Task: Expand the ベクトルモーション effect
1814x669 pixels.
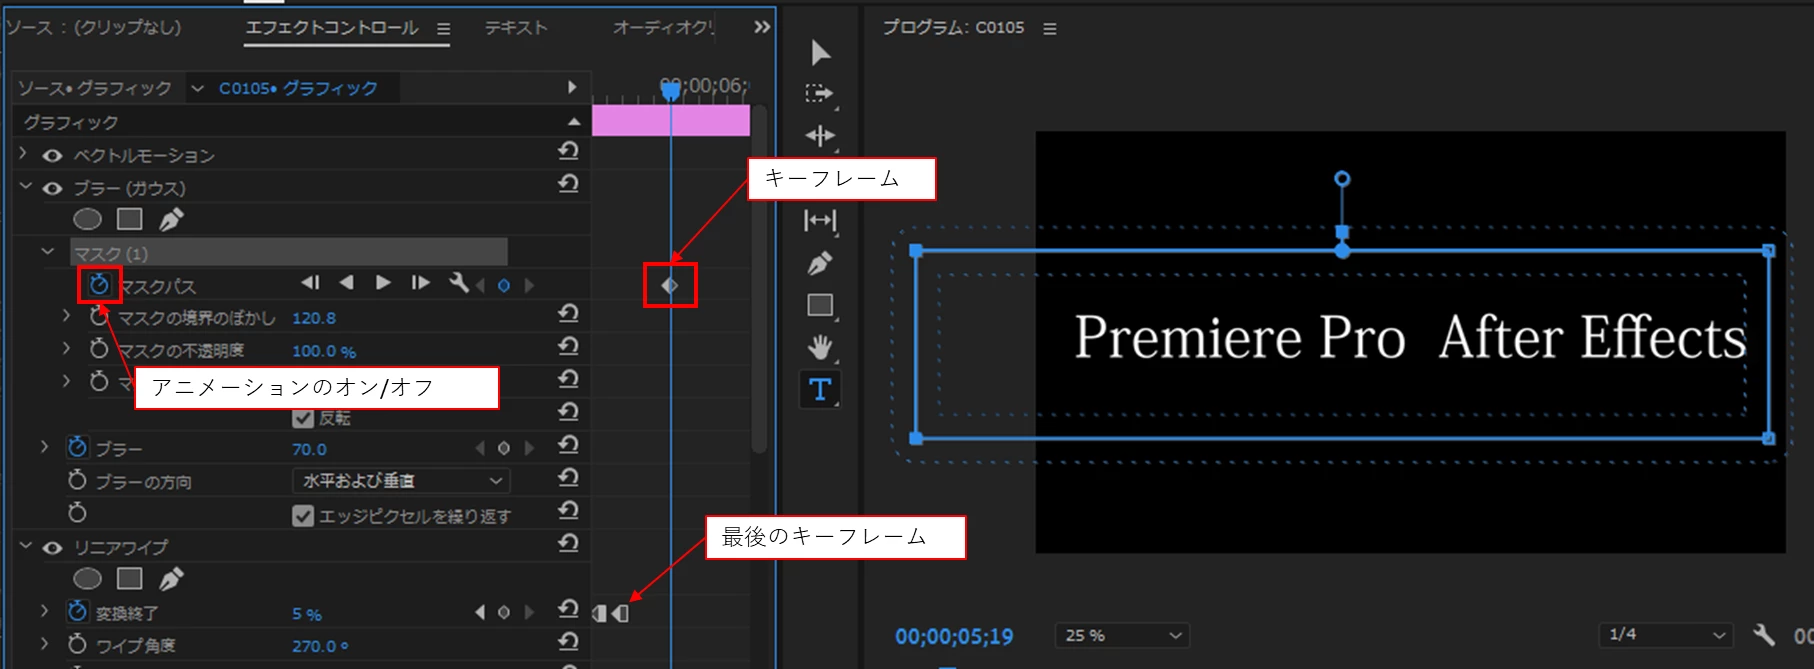Action: [23, 154]
